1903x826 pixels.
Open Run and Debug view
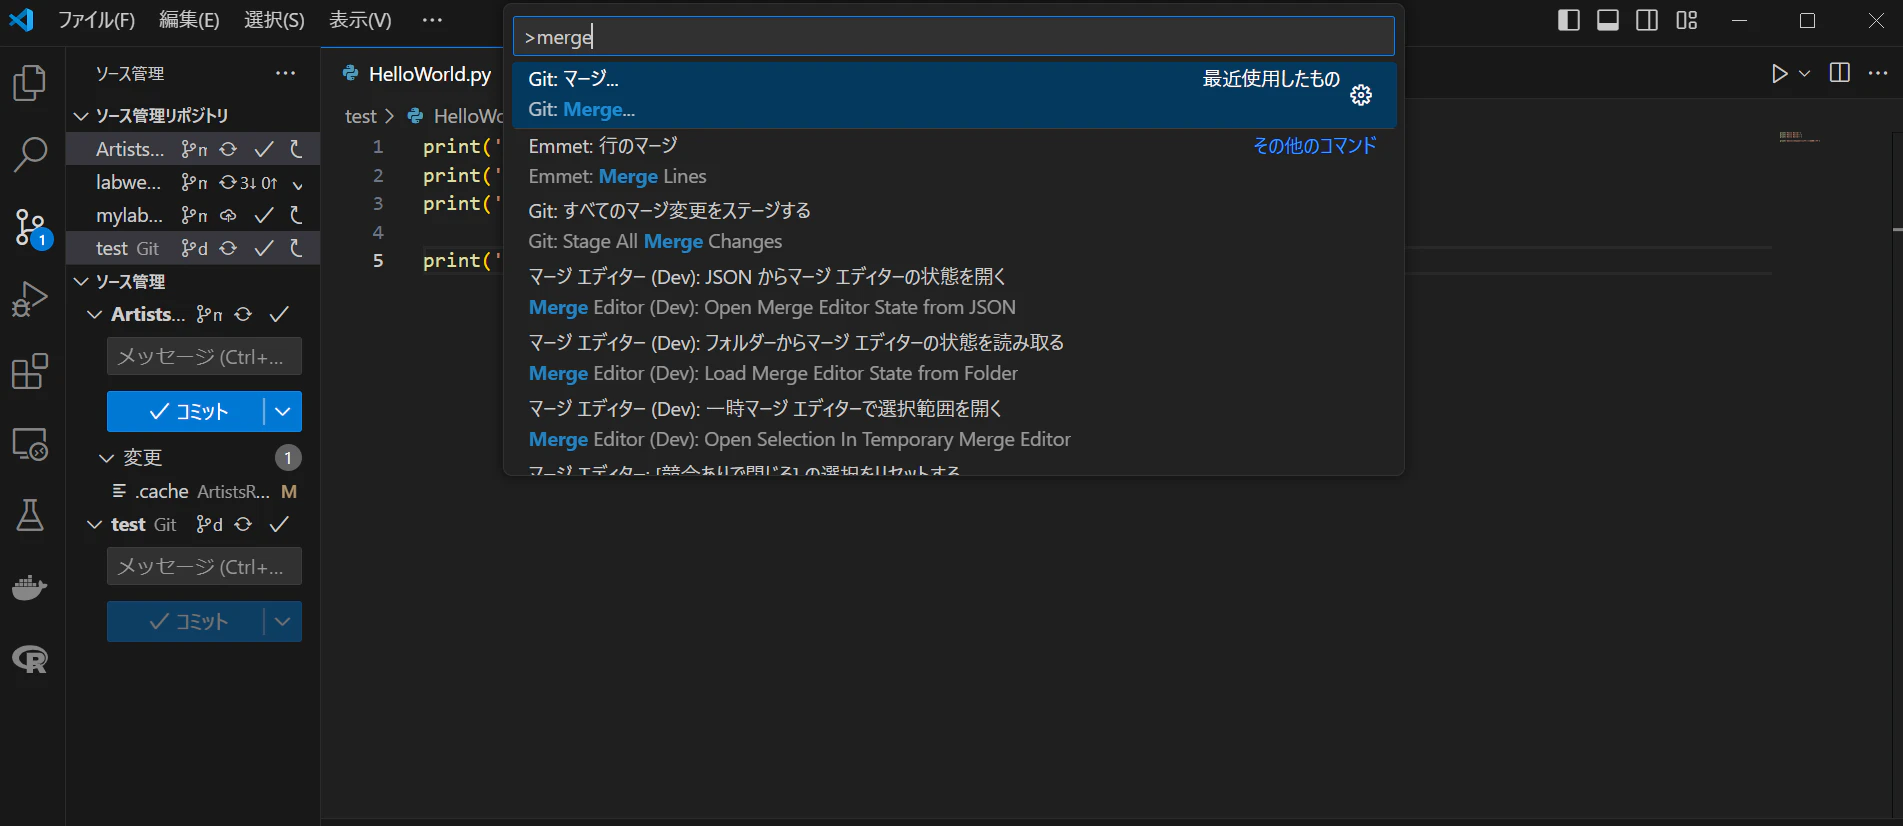[30, 298]
